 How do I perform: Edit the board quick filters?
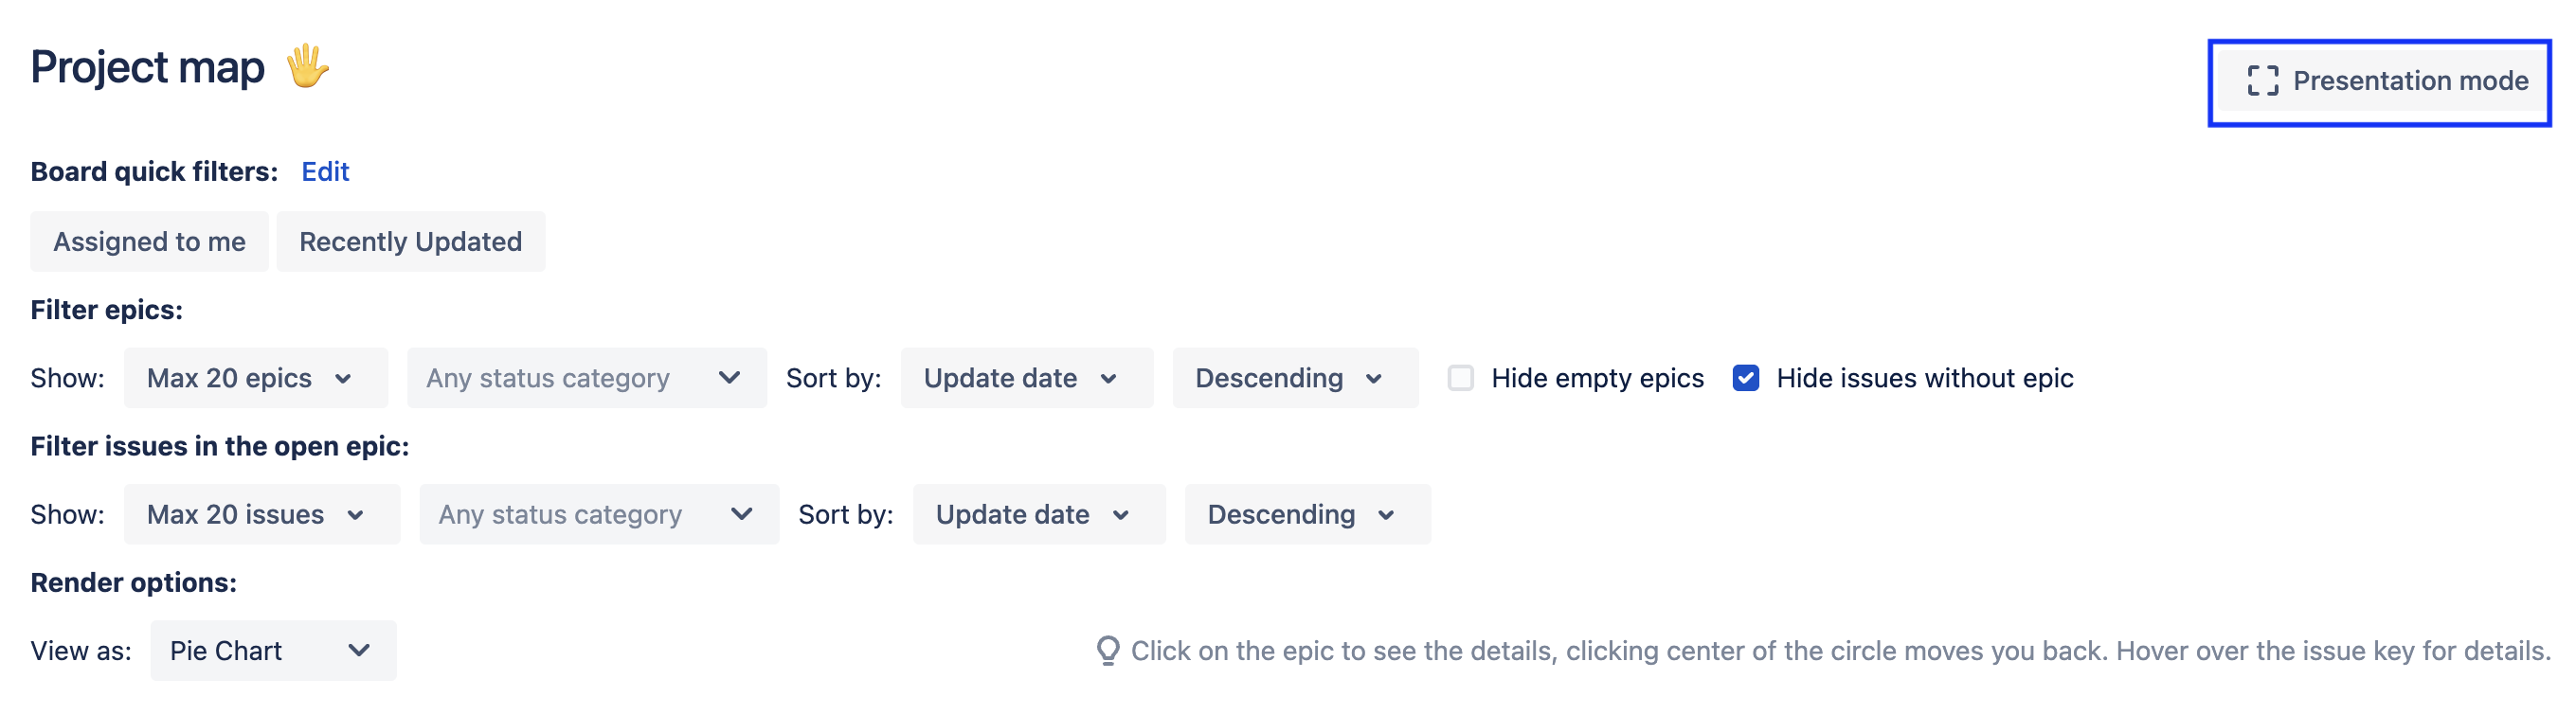click(325, 171)
